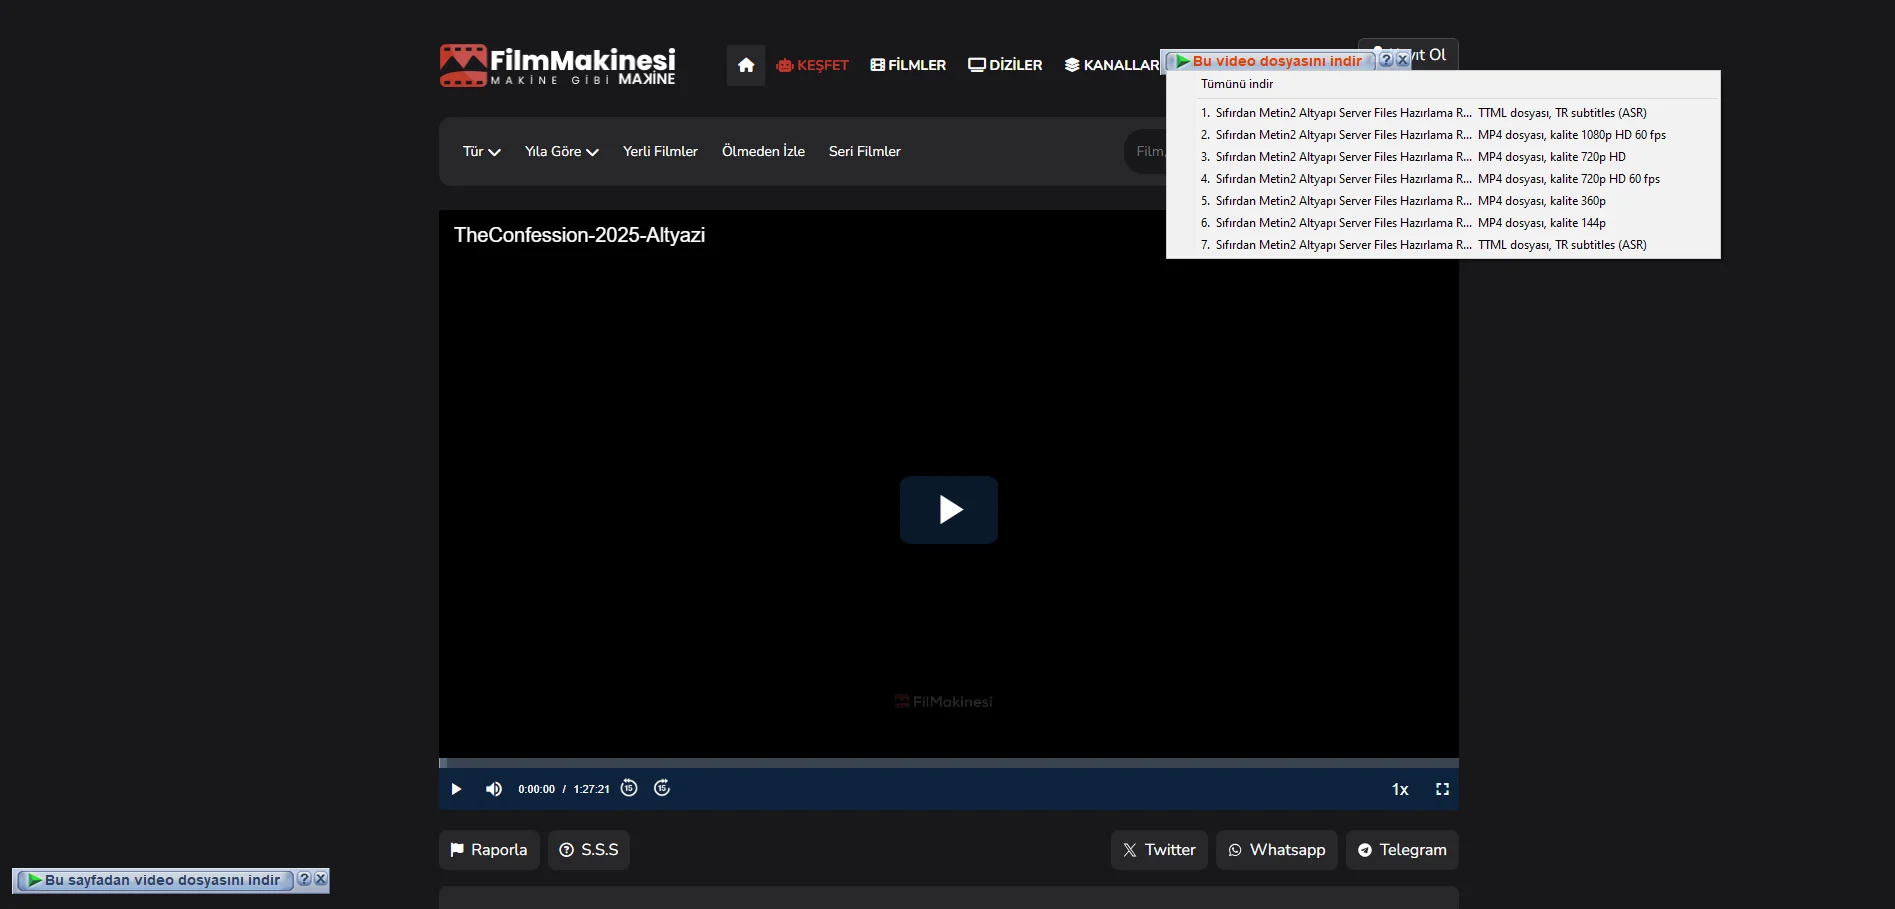Share the video on Whatsapp
This screenshot has height=909, width=1895.
point(1276,850)
